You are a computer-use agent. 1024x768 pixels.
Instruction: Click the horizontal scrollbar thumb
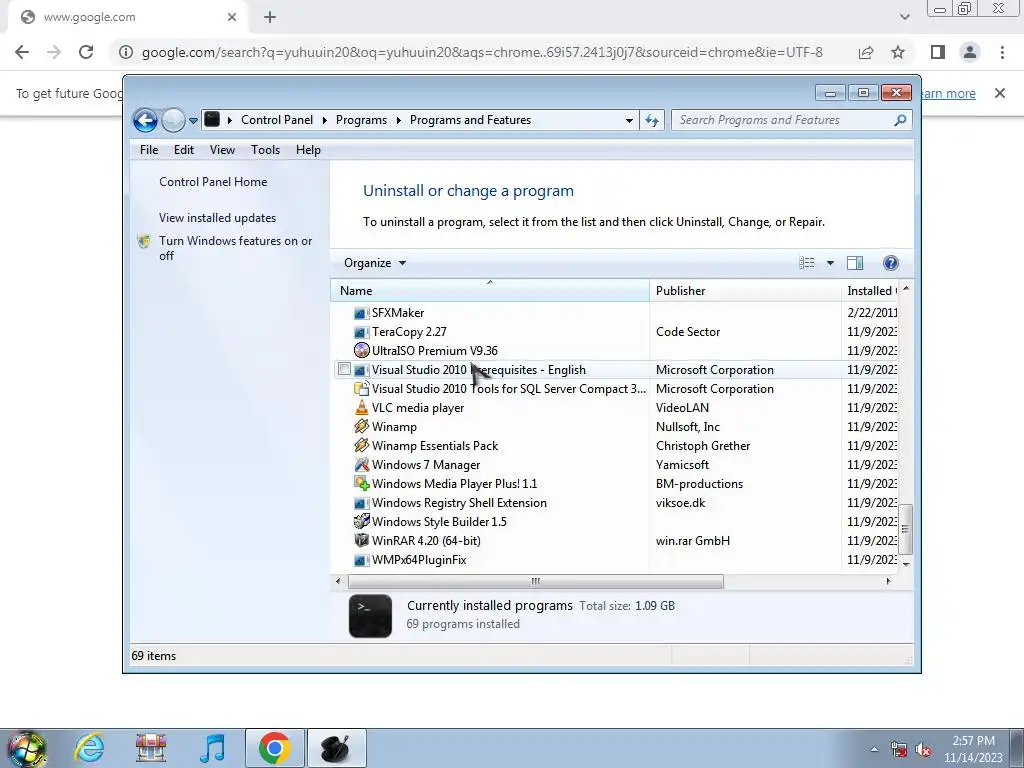pos(536,581)
